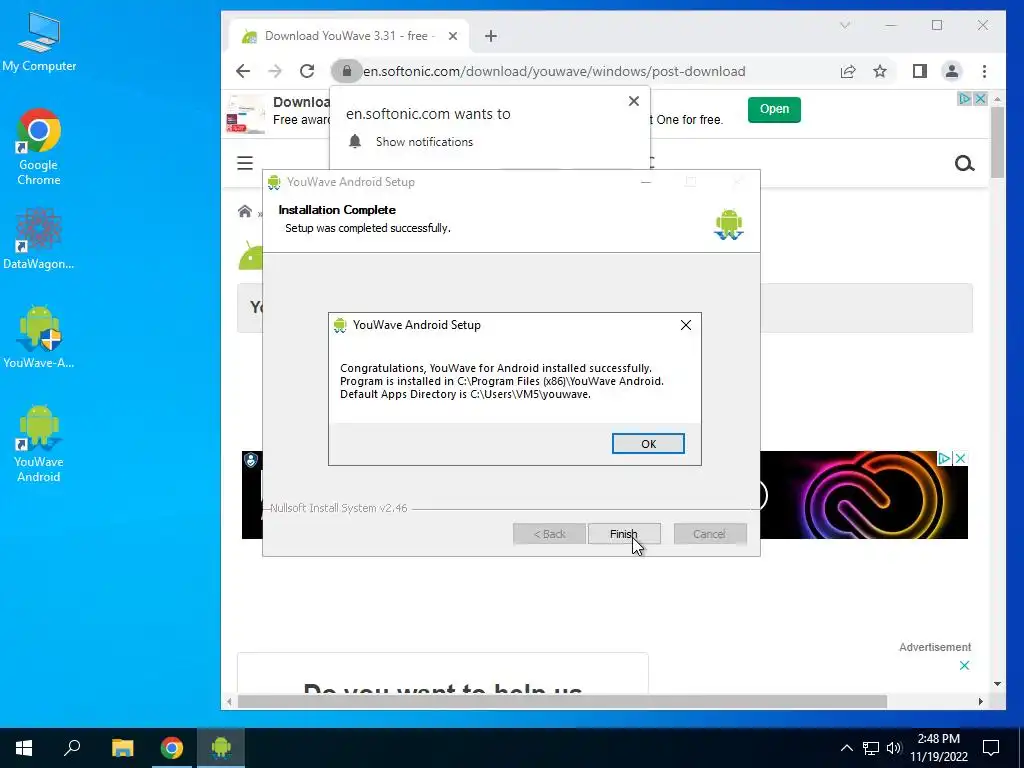Viewport: 1024px width, 768px height.
Task: Go back in Chrome browser
Action: coord(243,71)
